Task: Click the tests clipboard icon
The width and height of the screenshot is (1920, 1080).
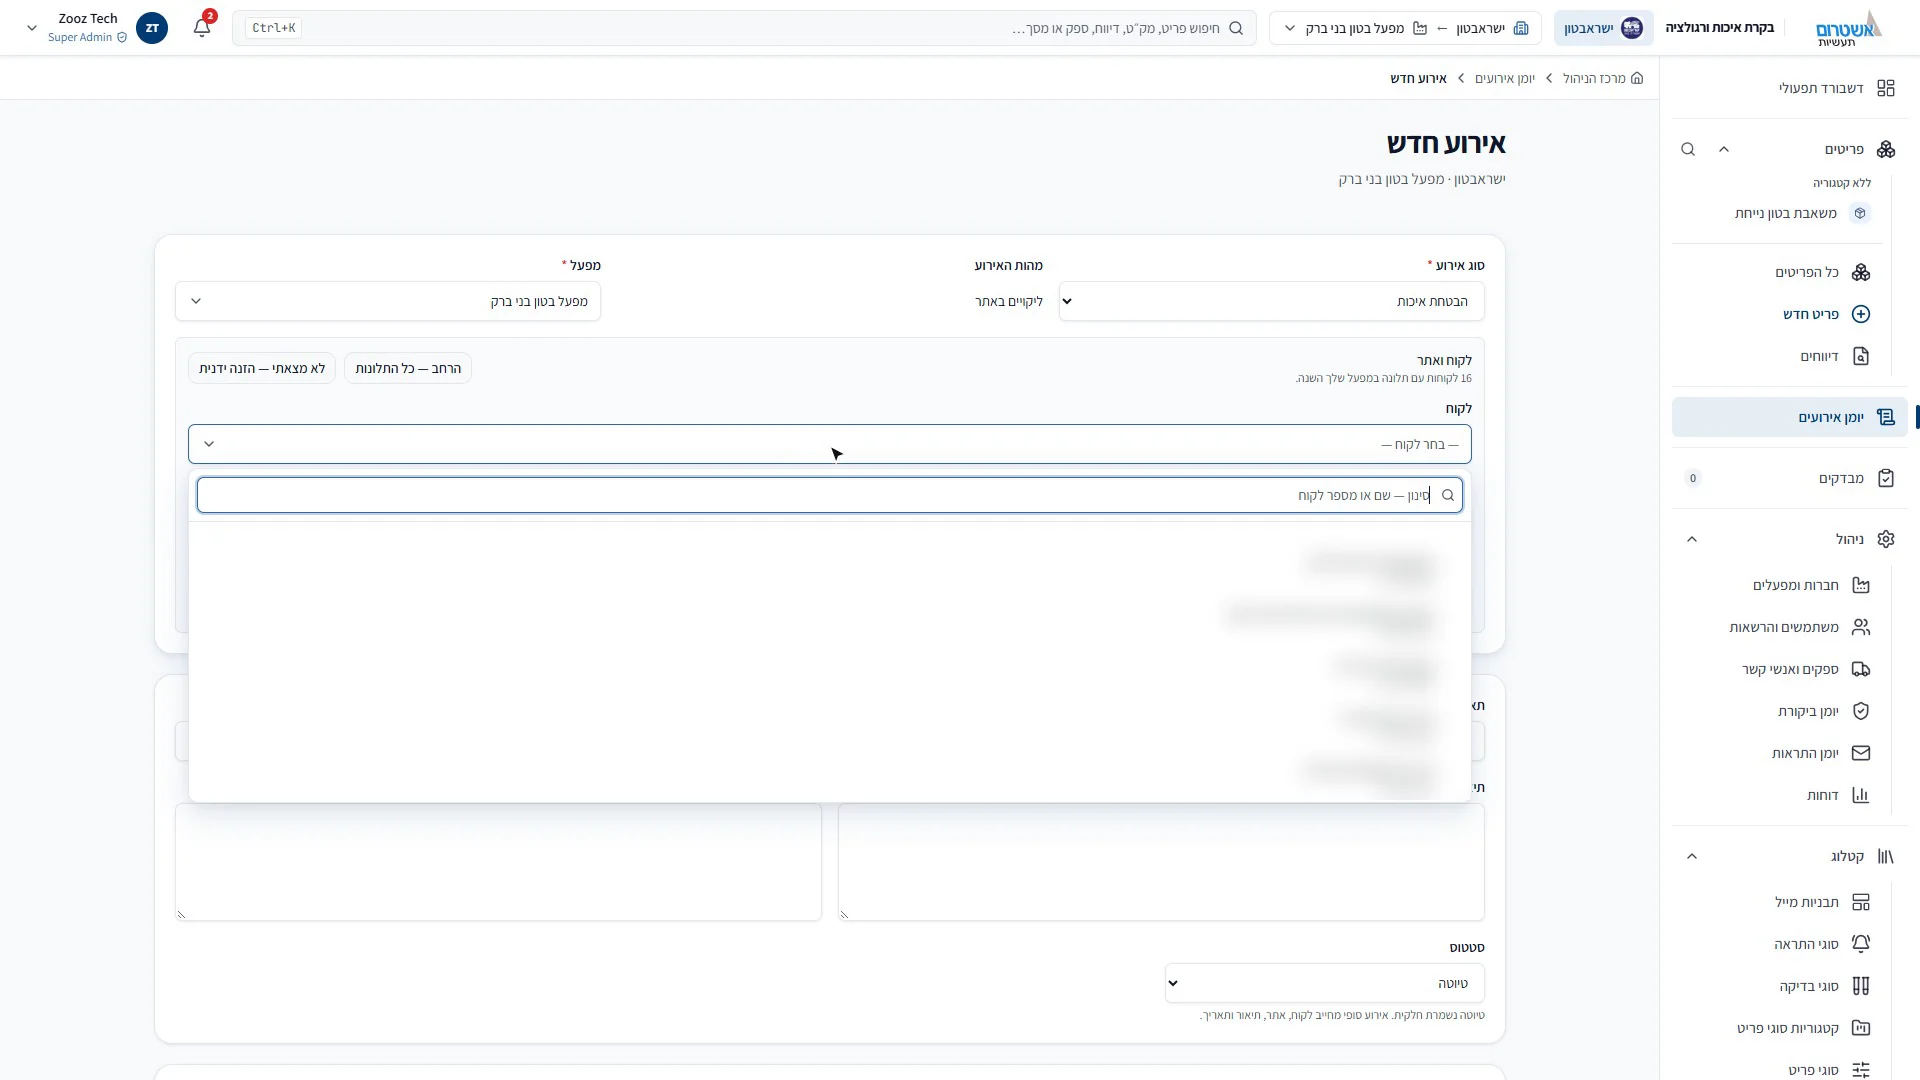Action: (1885, 478)
